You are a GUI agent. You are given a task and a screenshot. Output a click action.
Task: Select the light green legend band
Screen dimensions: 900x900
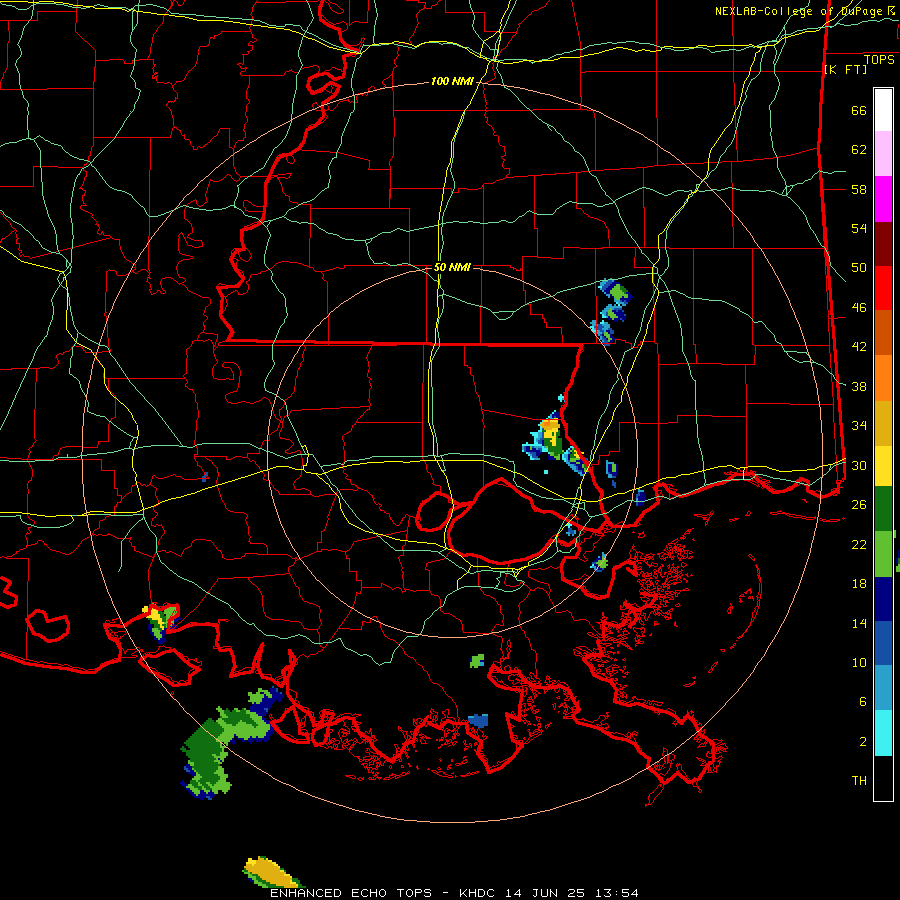pos(883,553)
